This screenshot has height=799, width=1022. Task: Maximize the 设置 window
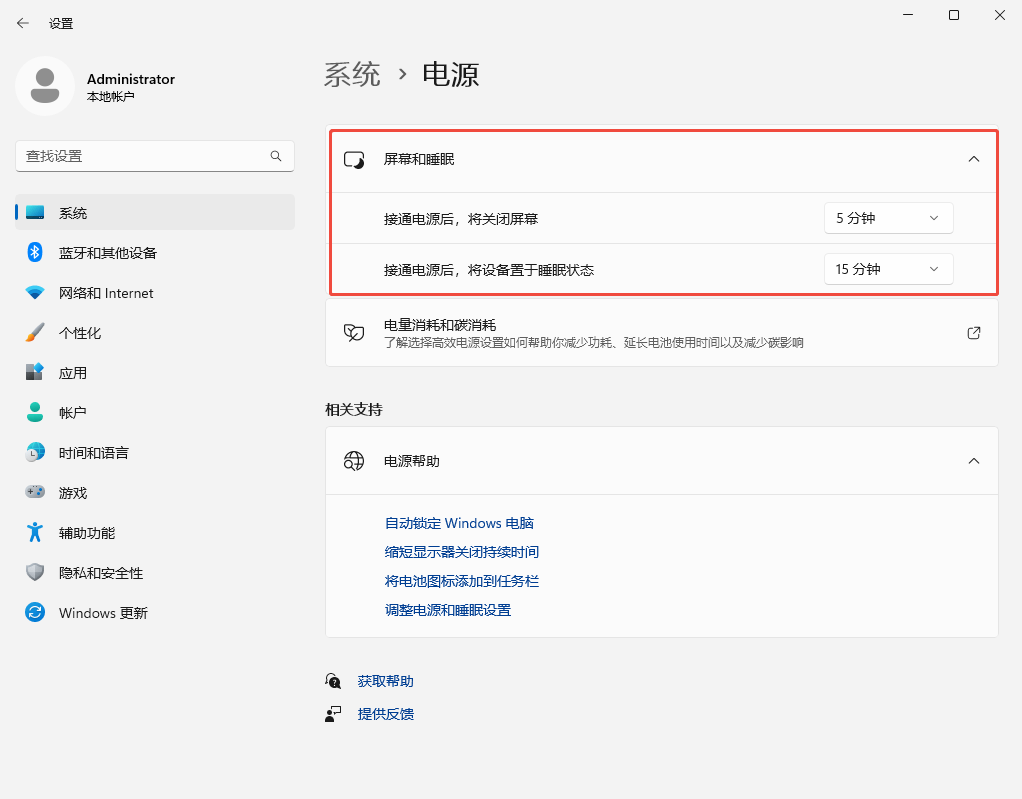click(x=954, y=14)
